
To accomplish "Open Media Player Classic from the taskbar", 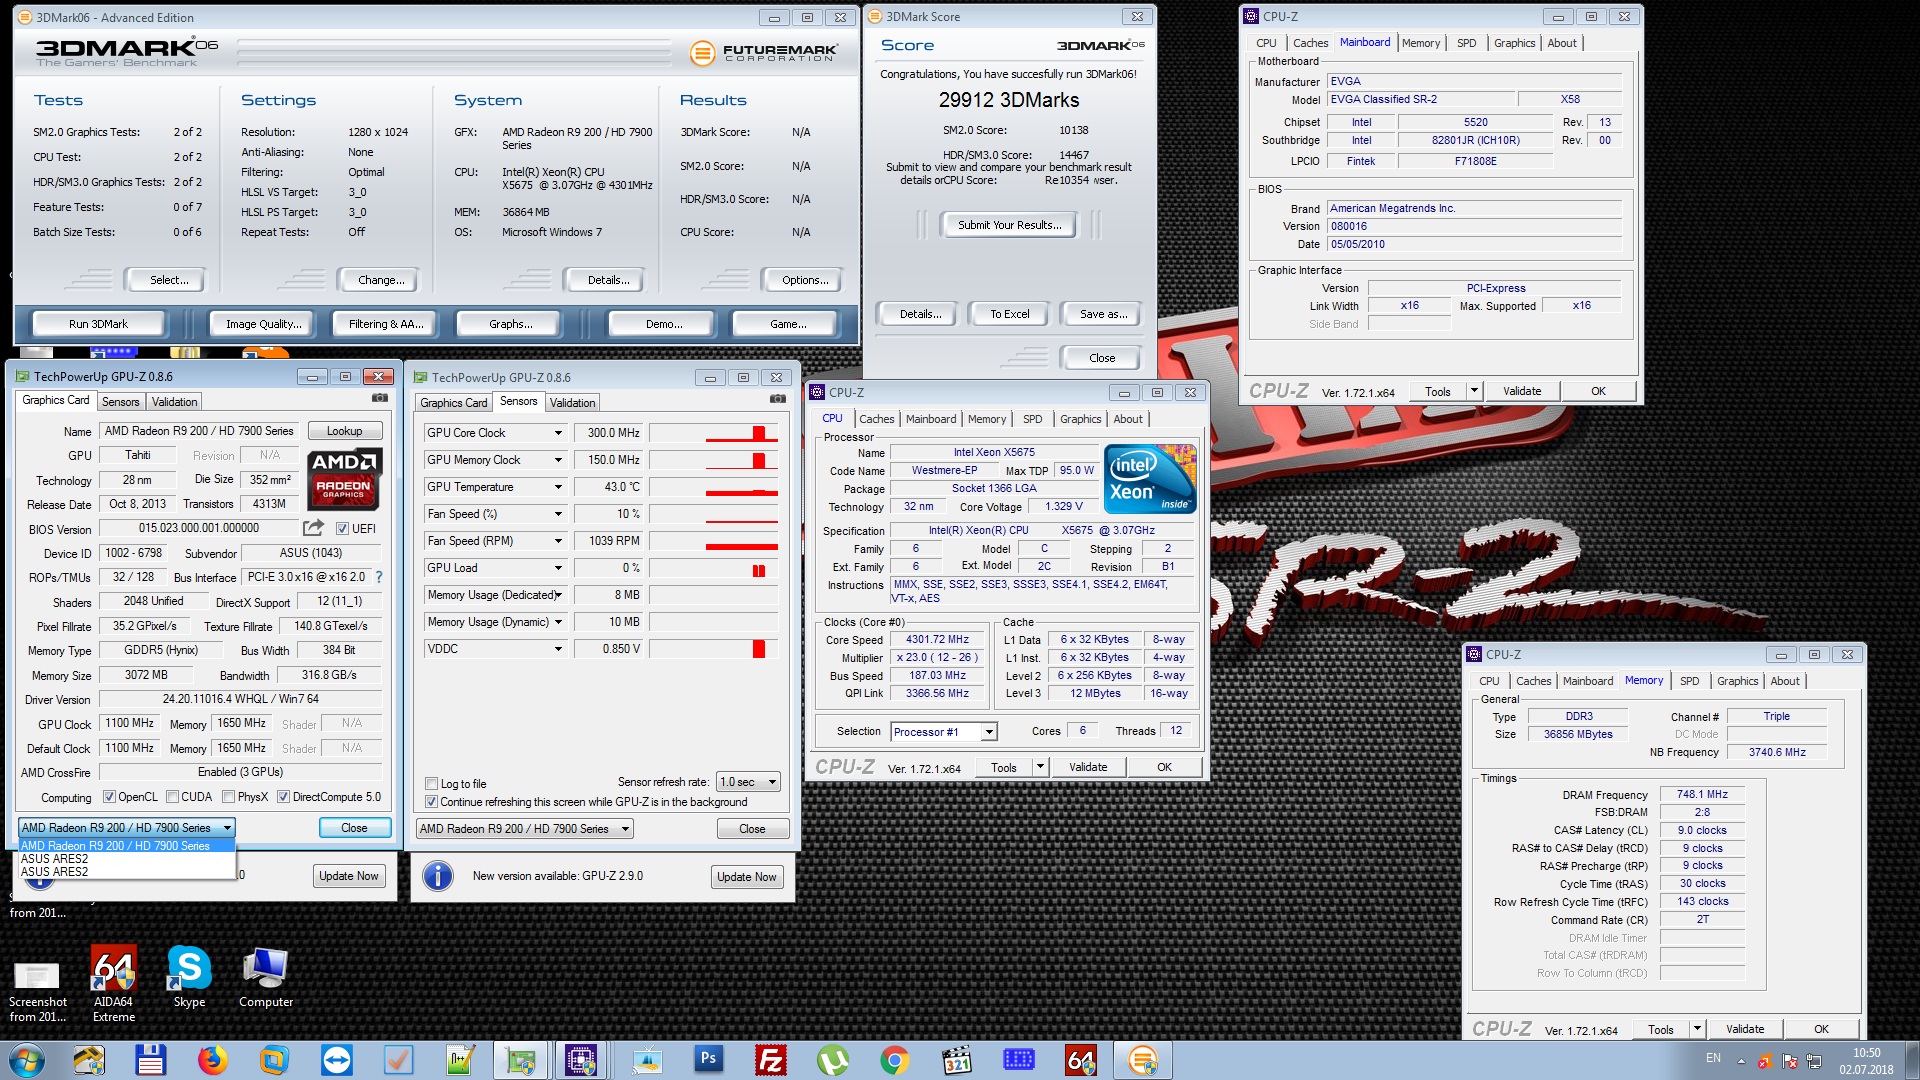I will click(957, 1060).
